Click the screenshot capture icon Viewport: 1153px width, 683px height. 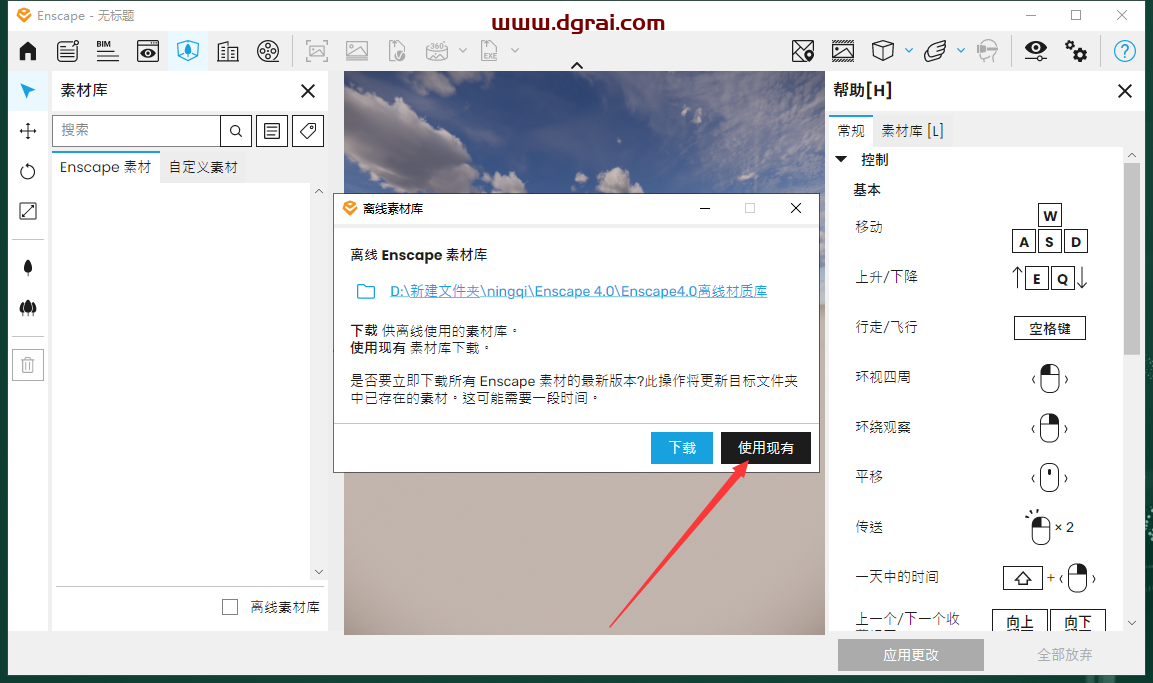click(x=317, y=51)
